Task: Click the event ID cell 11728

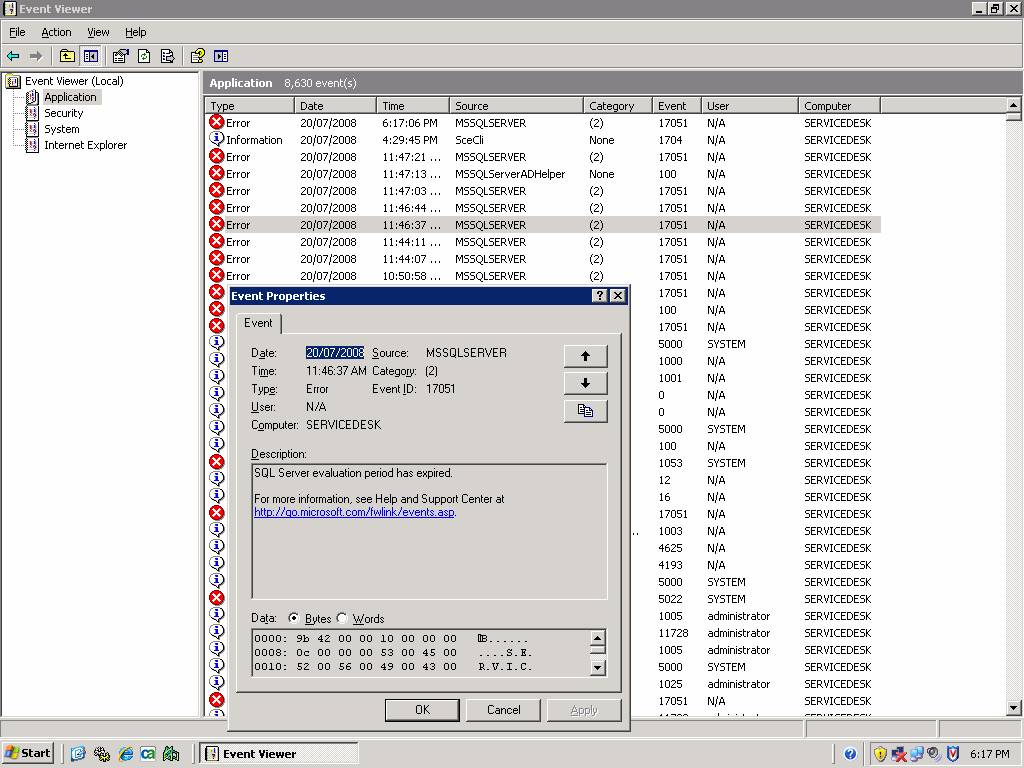Action: point(673,633)
